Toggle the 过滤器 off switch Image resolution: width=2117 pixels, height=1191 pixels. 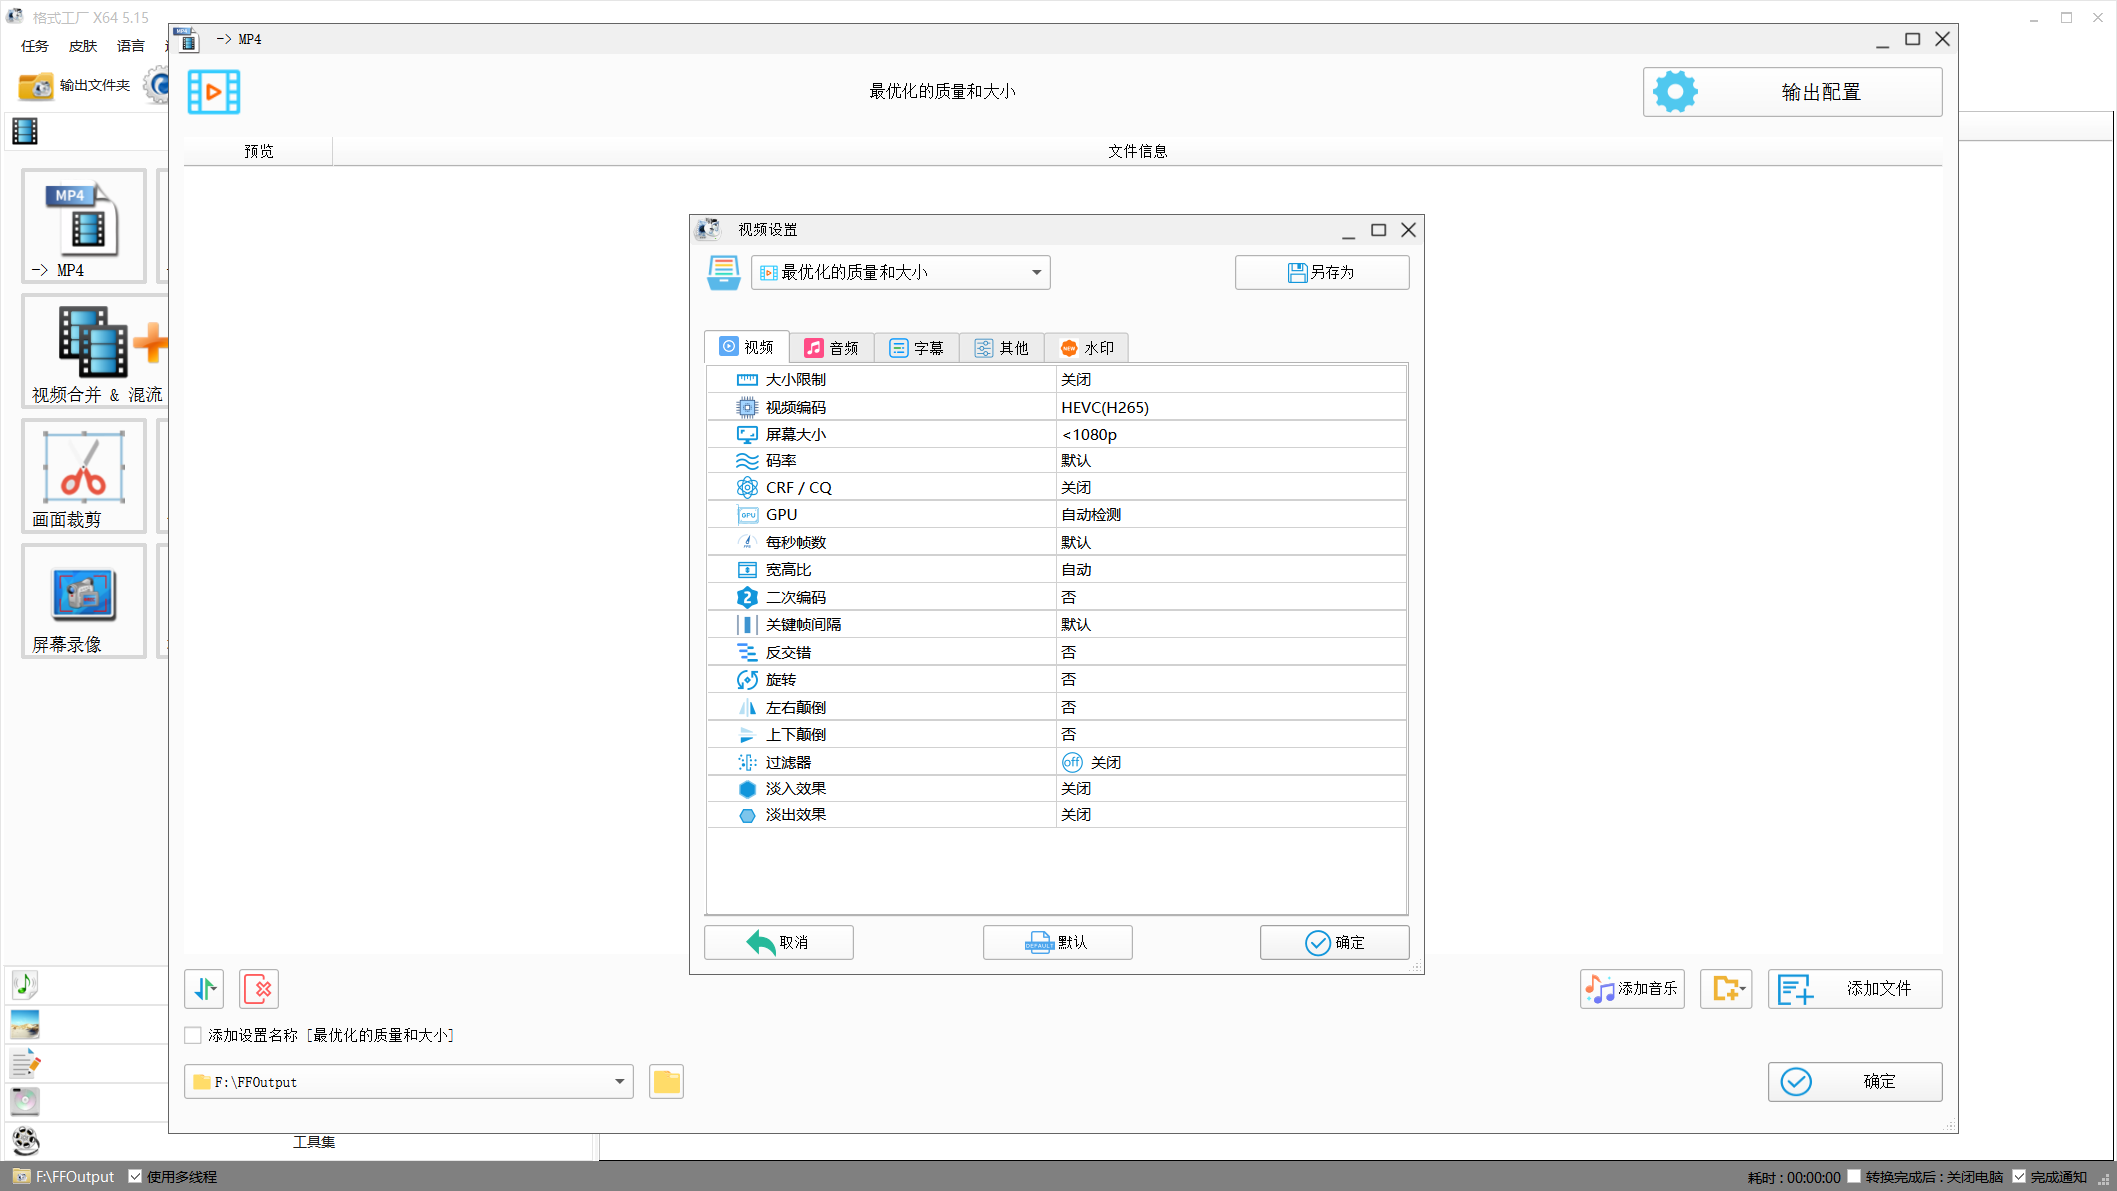click(1072, 762)
